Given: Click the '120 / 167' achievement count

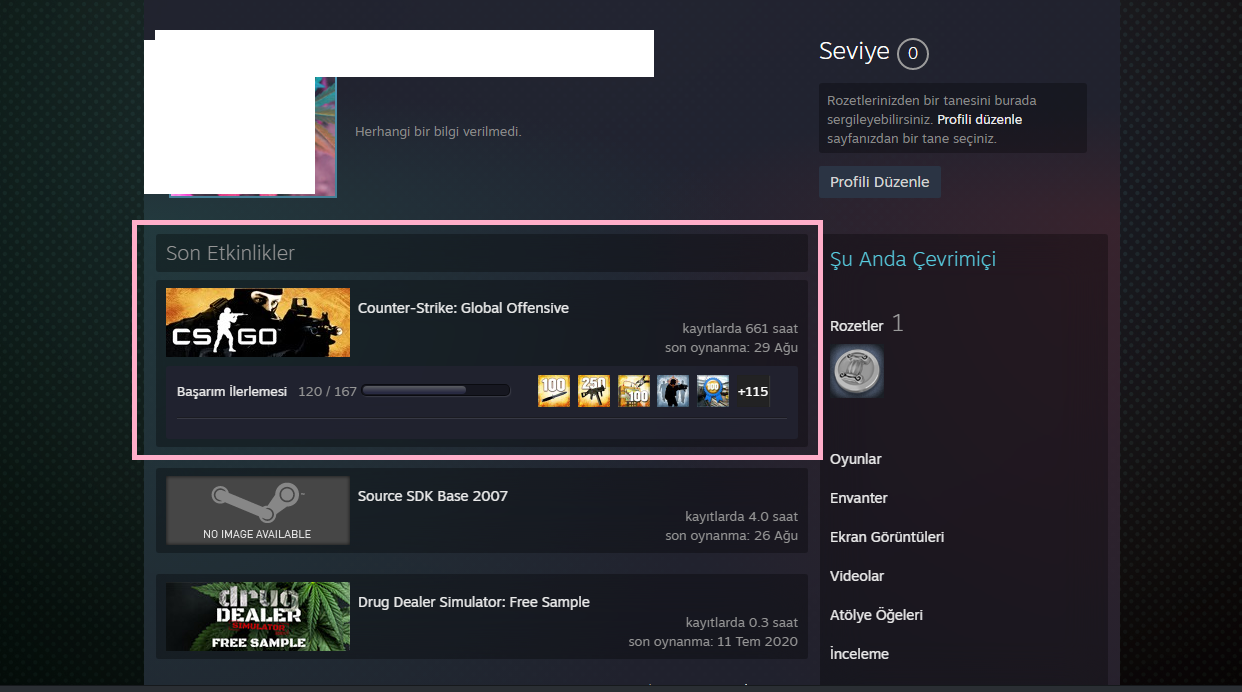Looking at the screenshot, I should point(327,391).
